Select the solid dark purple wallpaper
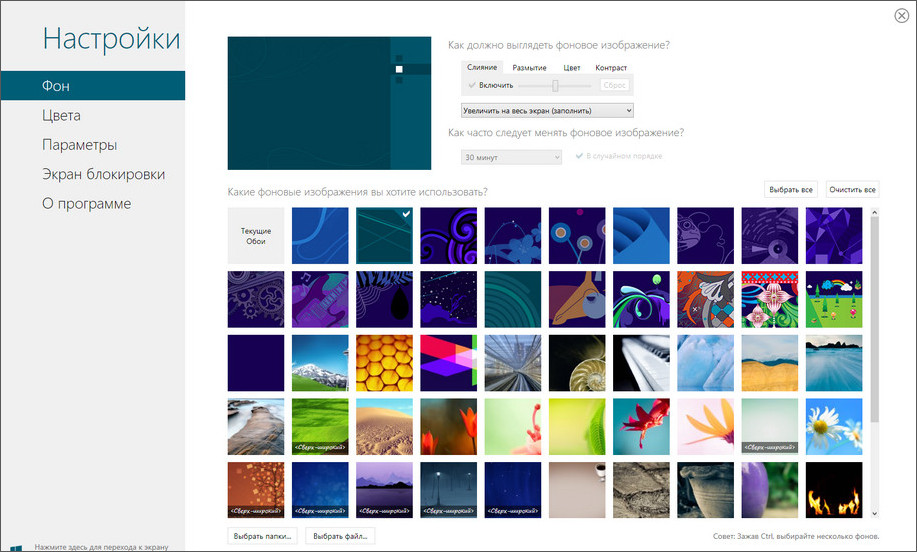The image size is (917, 552). coord(256,363)
